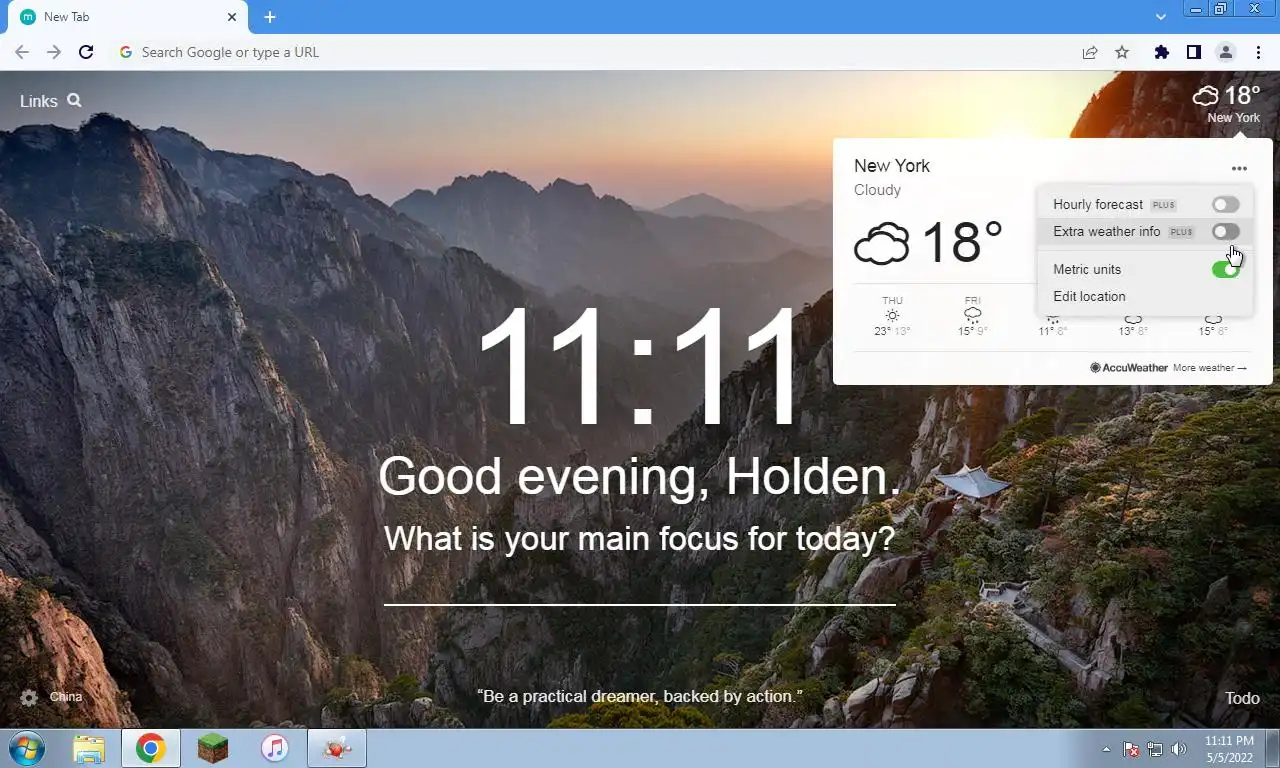This screenshot has width=1280, height=768.
Task: Click the Chrome taskbar icon
Action: tap(151, 748)
